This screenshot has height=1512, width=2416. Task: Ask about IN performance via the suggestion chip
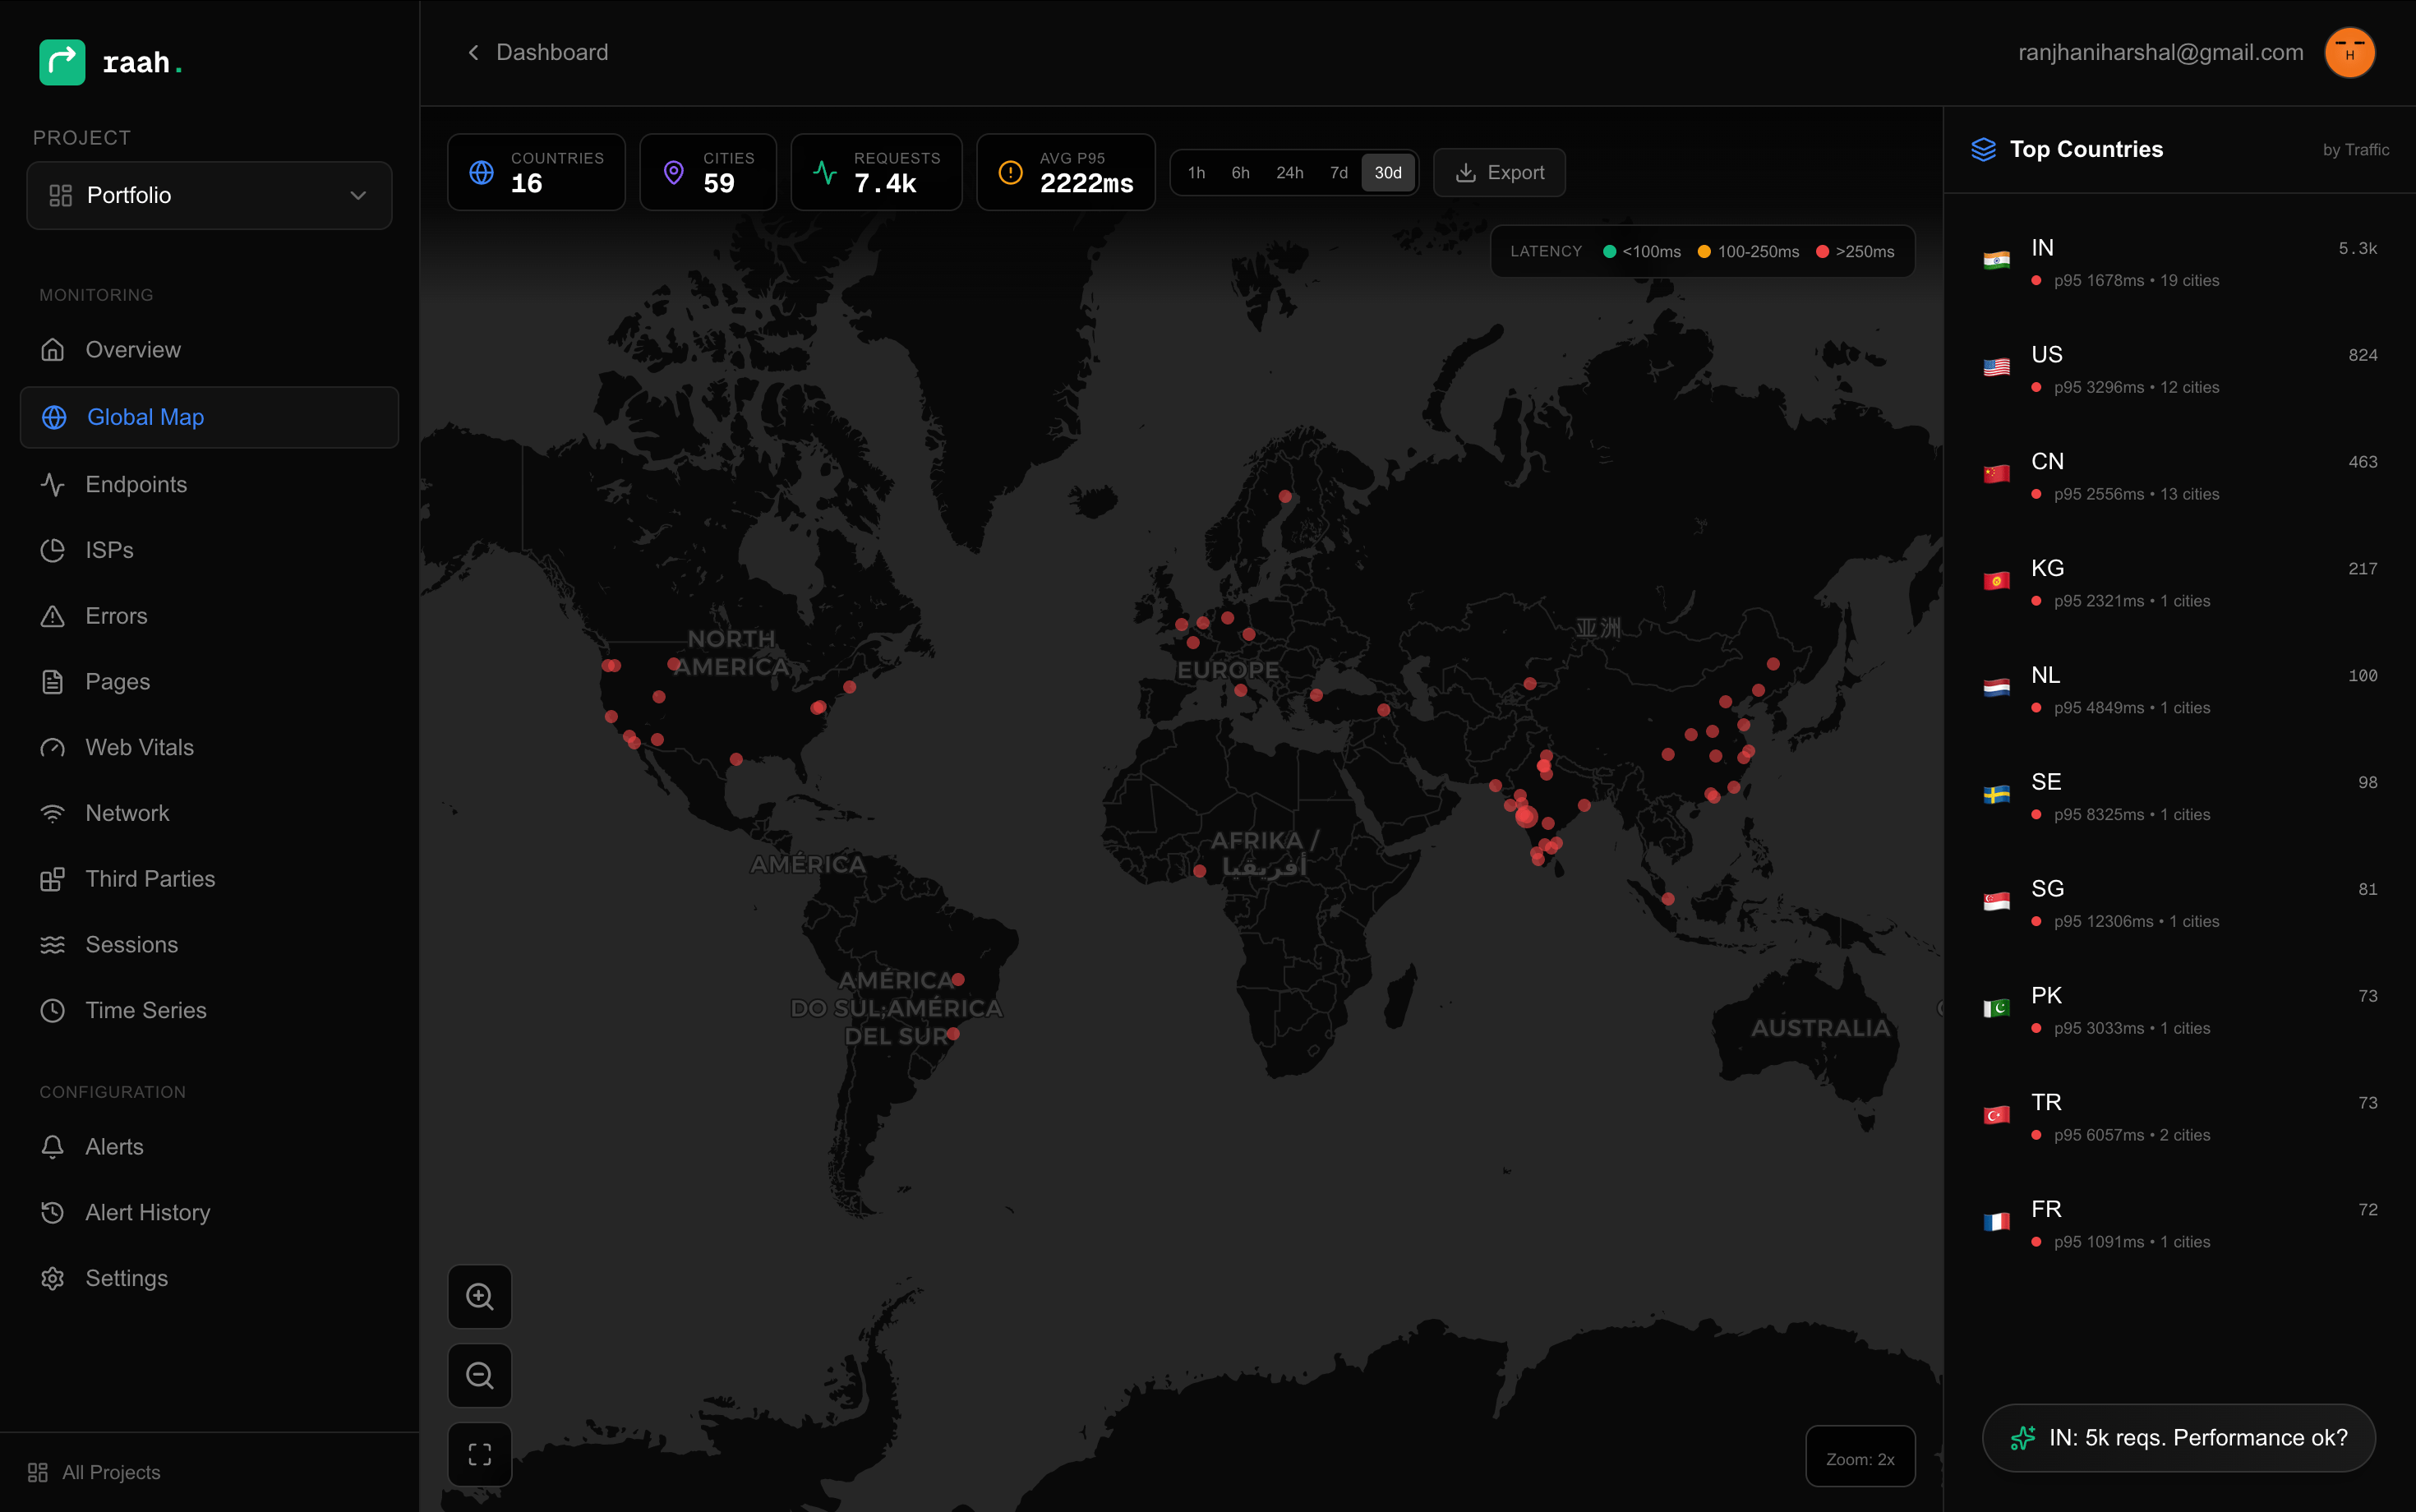click(2176, 1437)
